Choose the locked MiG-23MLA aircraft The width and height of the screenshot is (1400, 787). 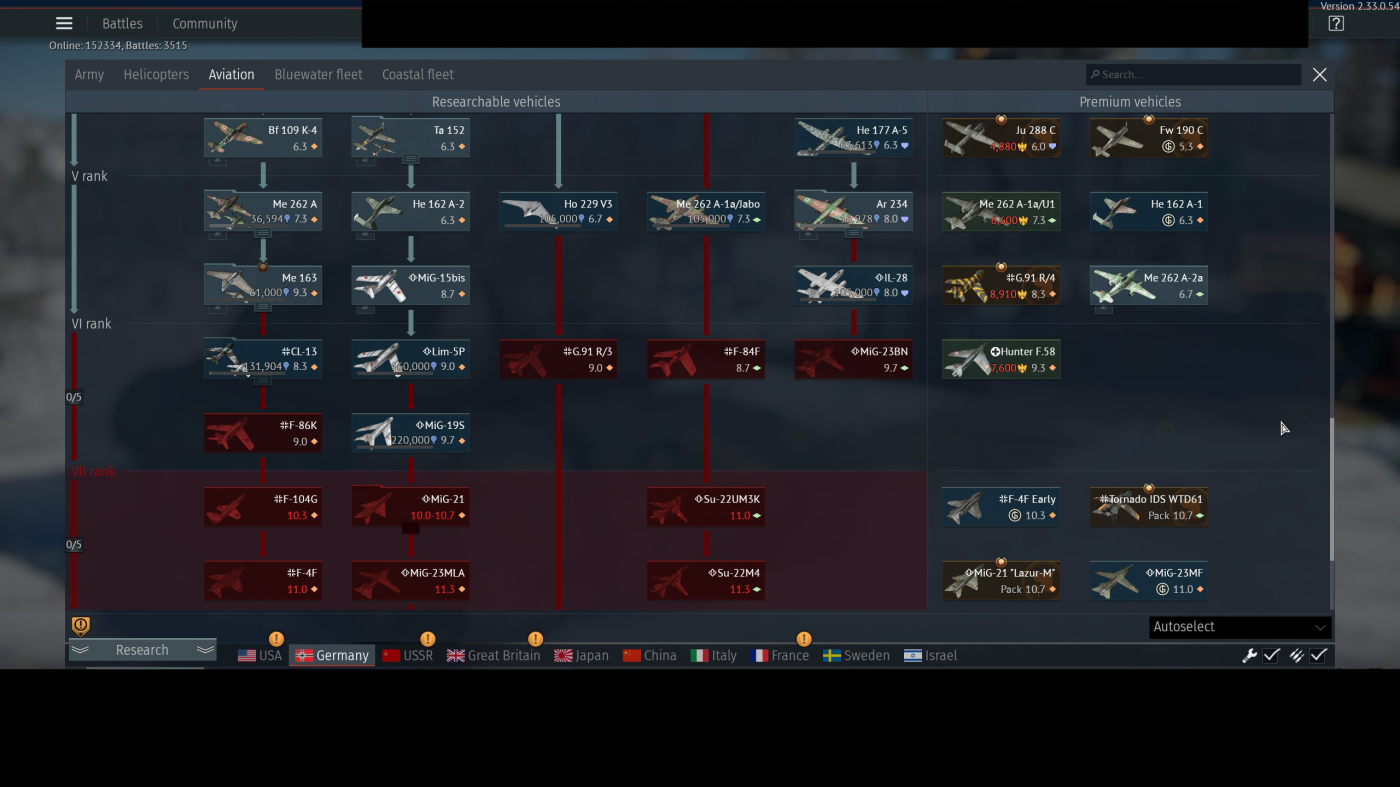click(x=411, y=582)
